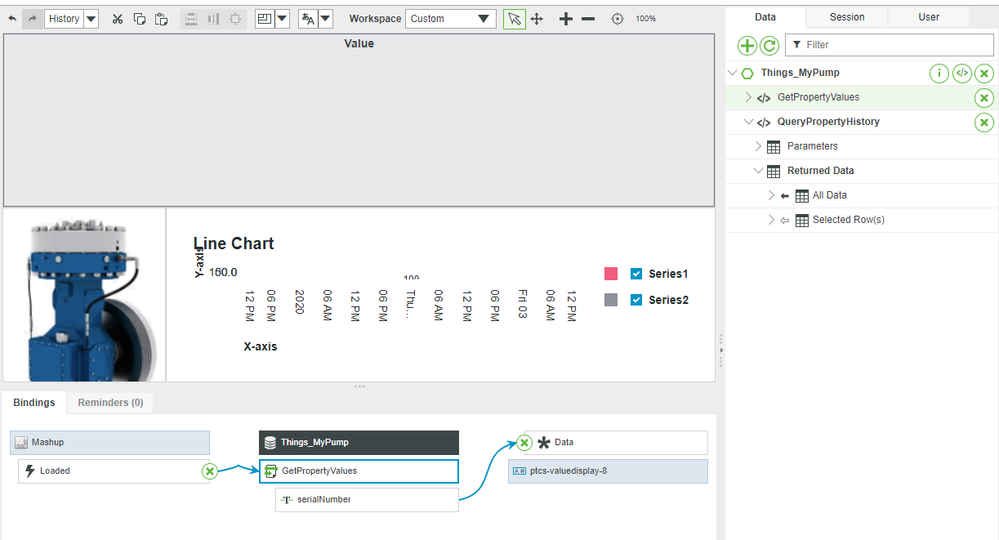Remove the QueryPropertyHistory service
Image resolution: width=999 pixels, height=540 pixels.
984,122
